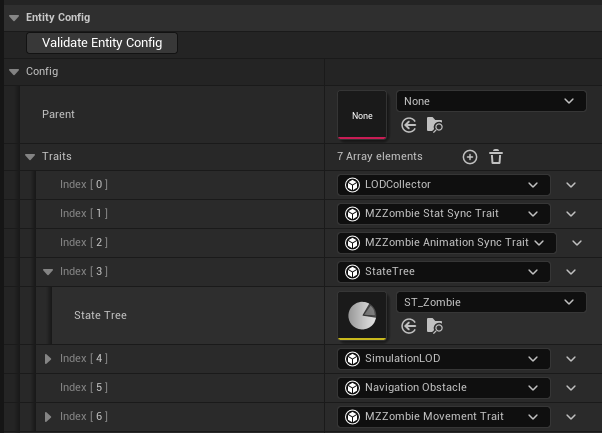Expand Index [ 6 ] Movement Trait entry
Viewport: 602px width, 433px height.
coord(47,416)
